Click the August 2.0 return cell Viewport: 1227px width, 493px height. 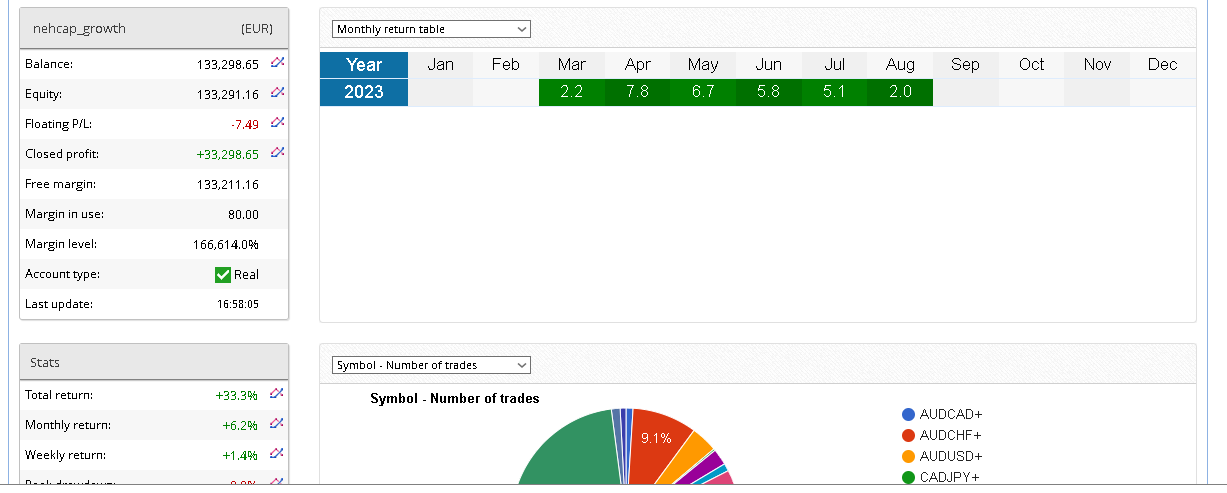[x=899, y=92]
